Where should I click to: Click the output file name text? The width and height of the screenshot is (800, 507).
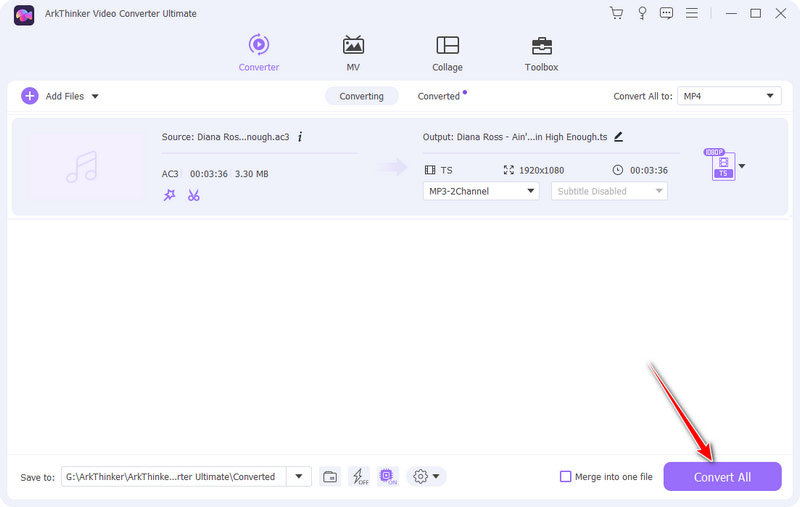[x=515, y=137]
